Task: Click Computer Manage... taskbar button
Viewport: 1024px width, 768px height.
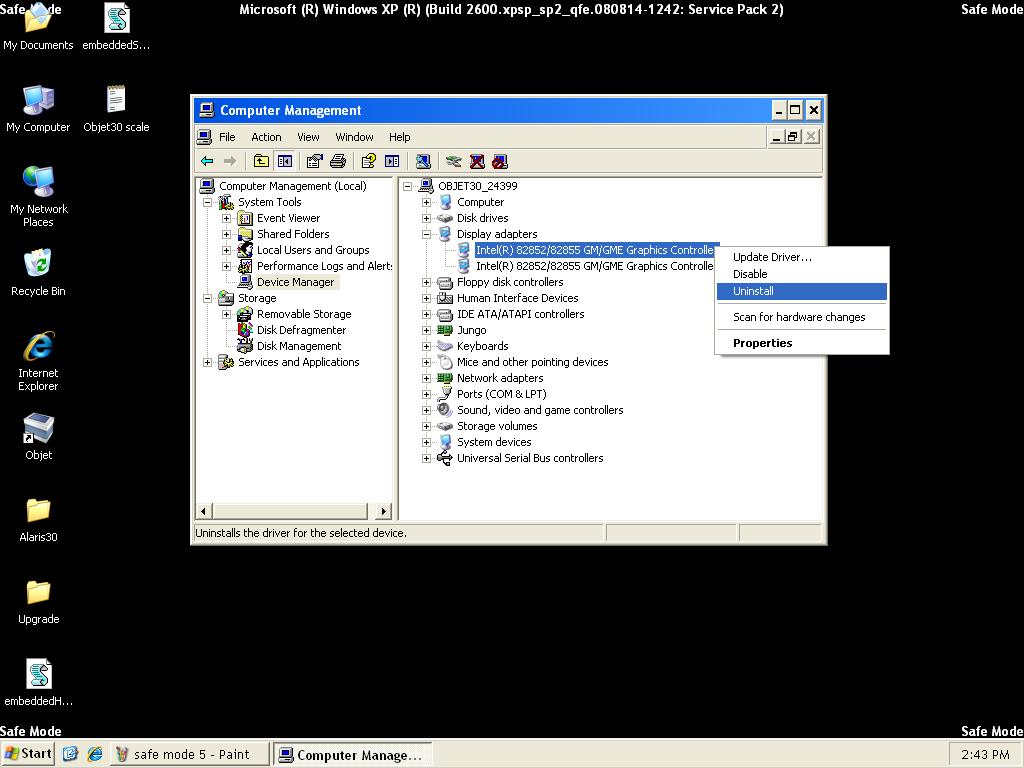Action: click(x=353, y=754)
